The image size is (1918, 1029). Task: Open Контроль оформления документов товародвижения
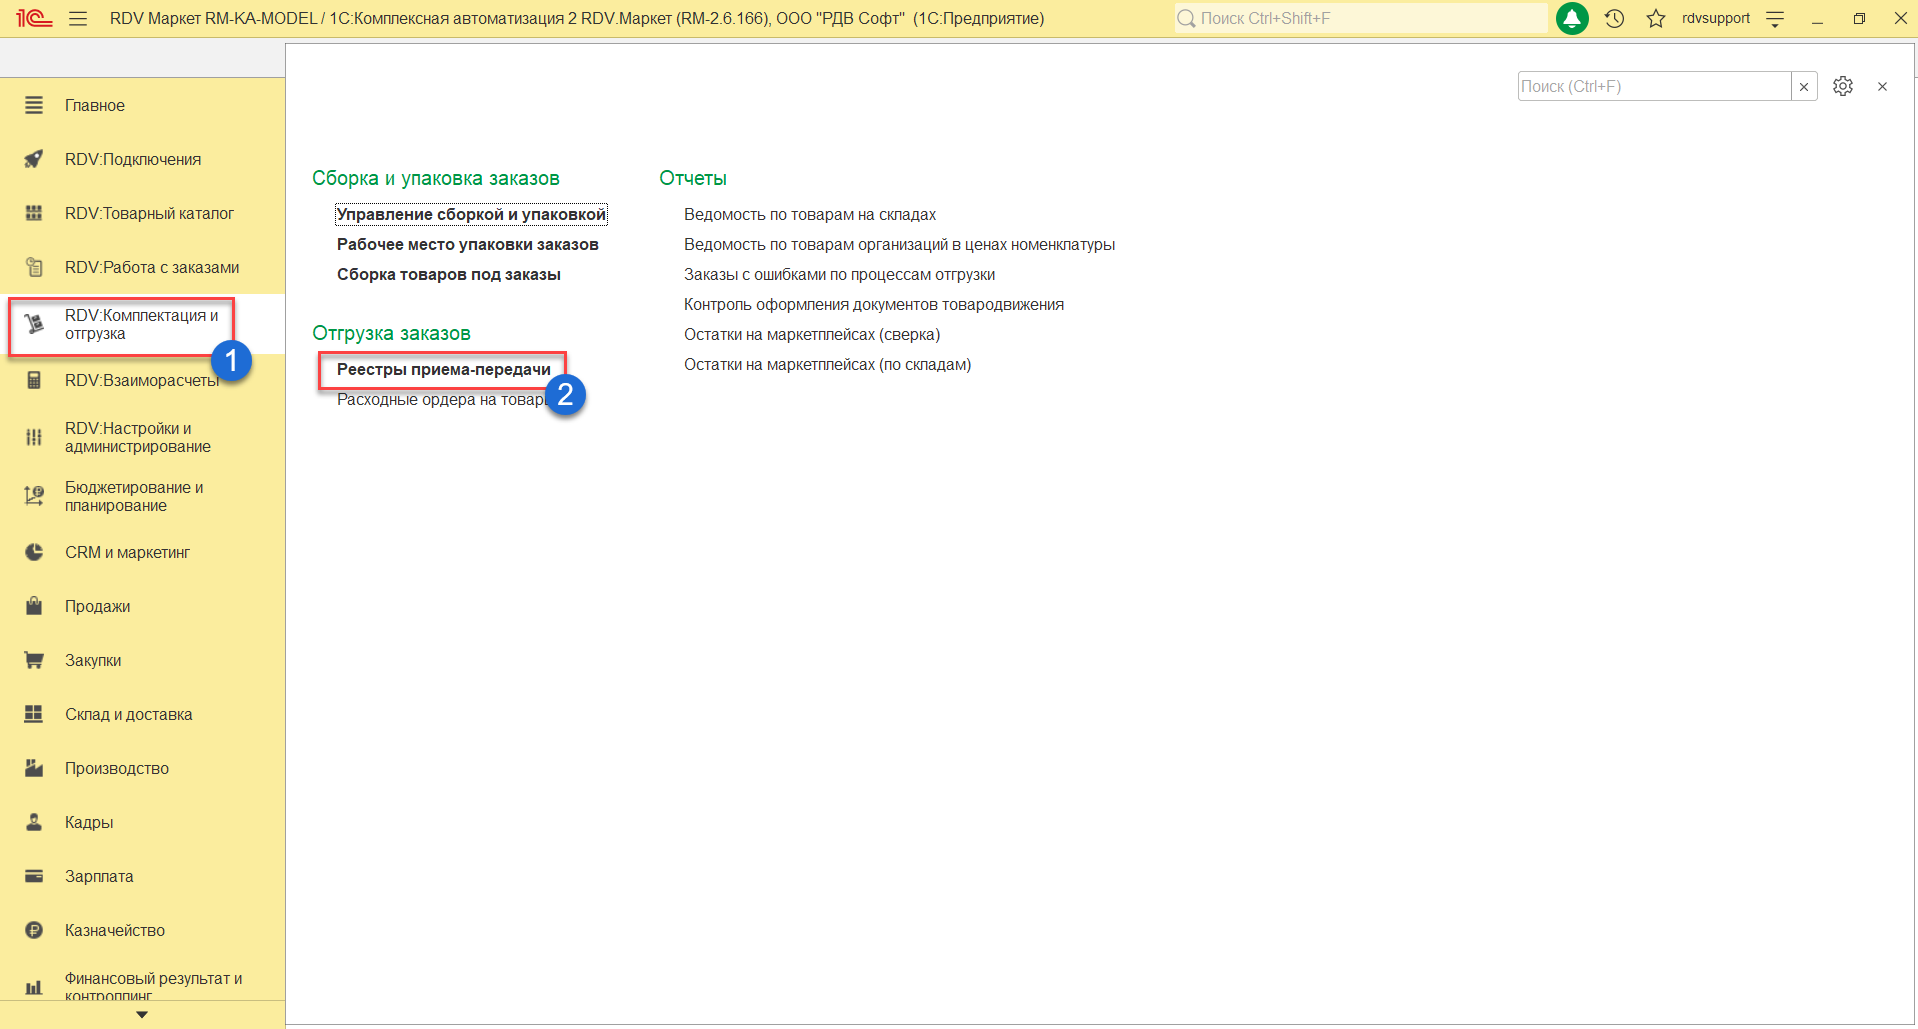(874, 304)
